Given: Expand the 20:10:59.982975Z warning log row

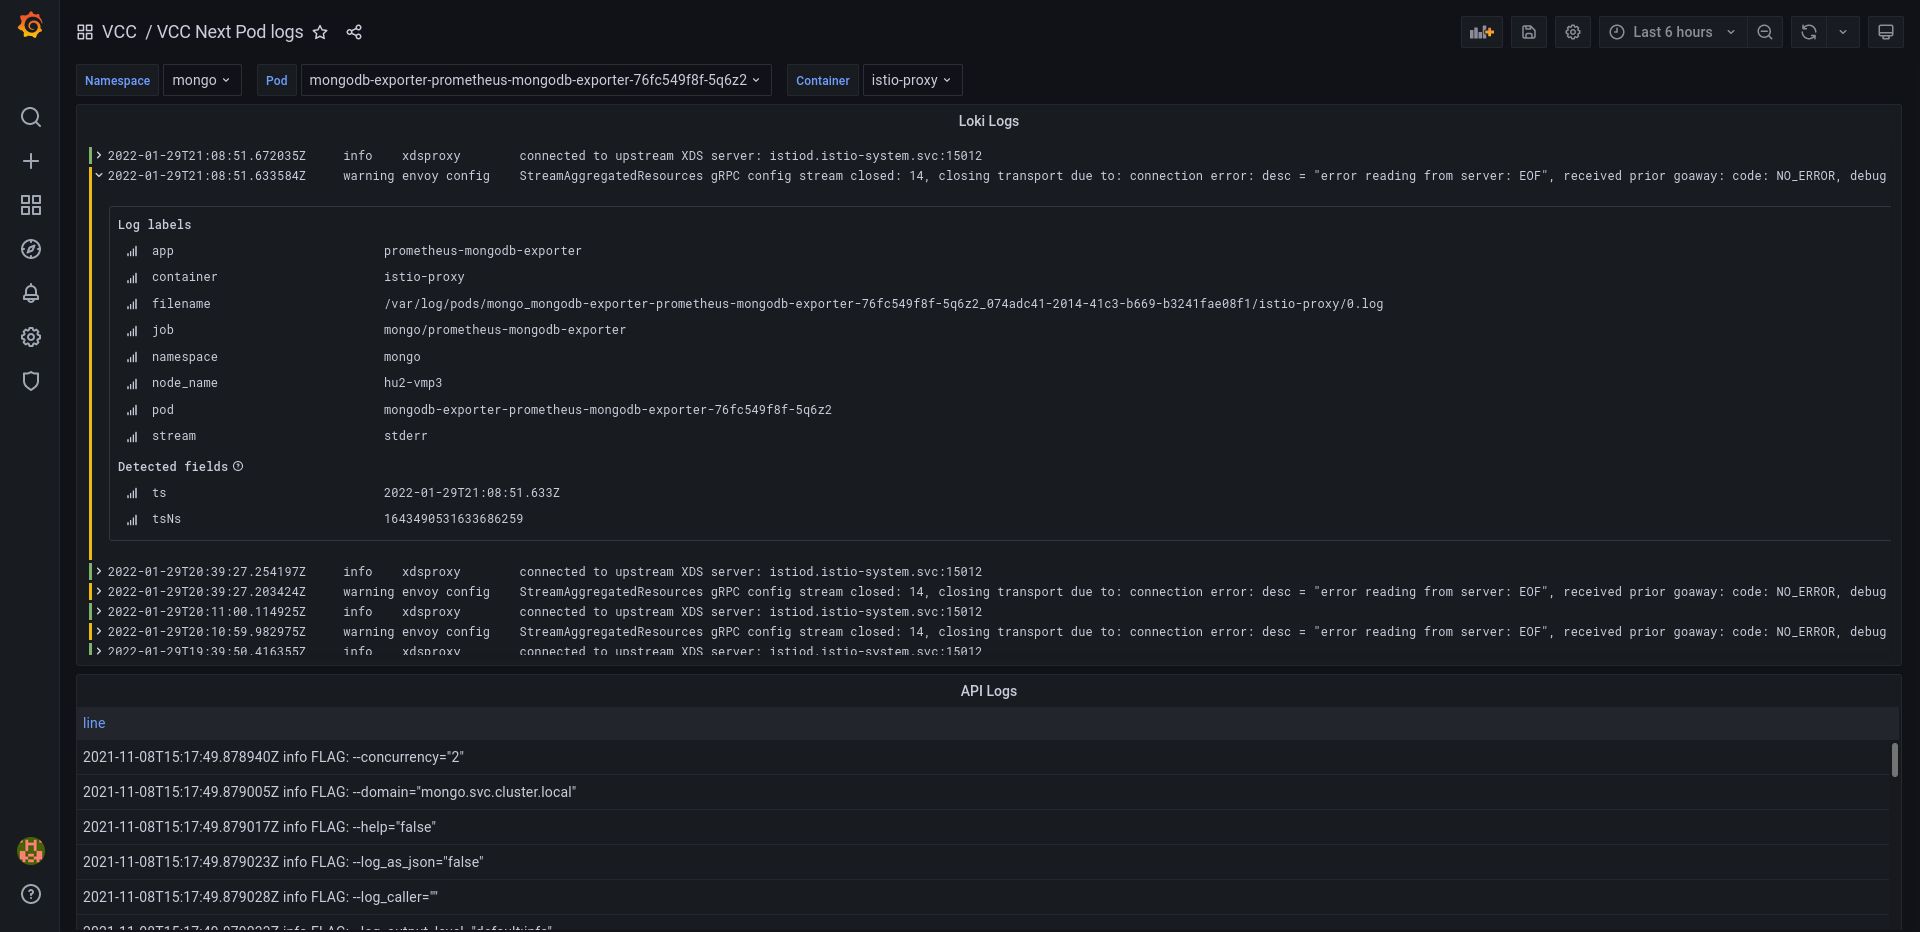Looking at the screenshot, I should 99,631.
